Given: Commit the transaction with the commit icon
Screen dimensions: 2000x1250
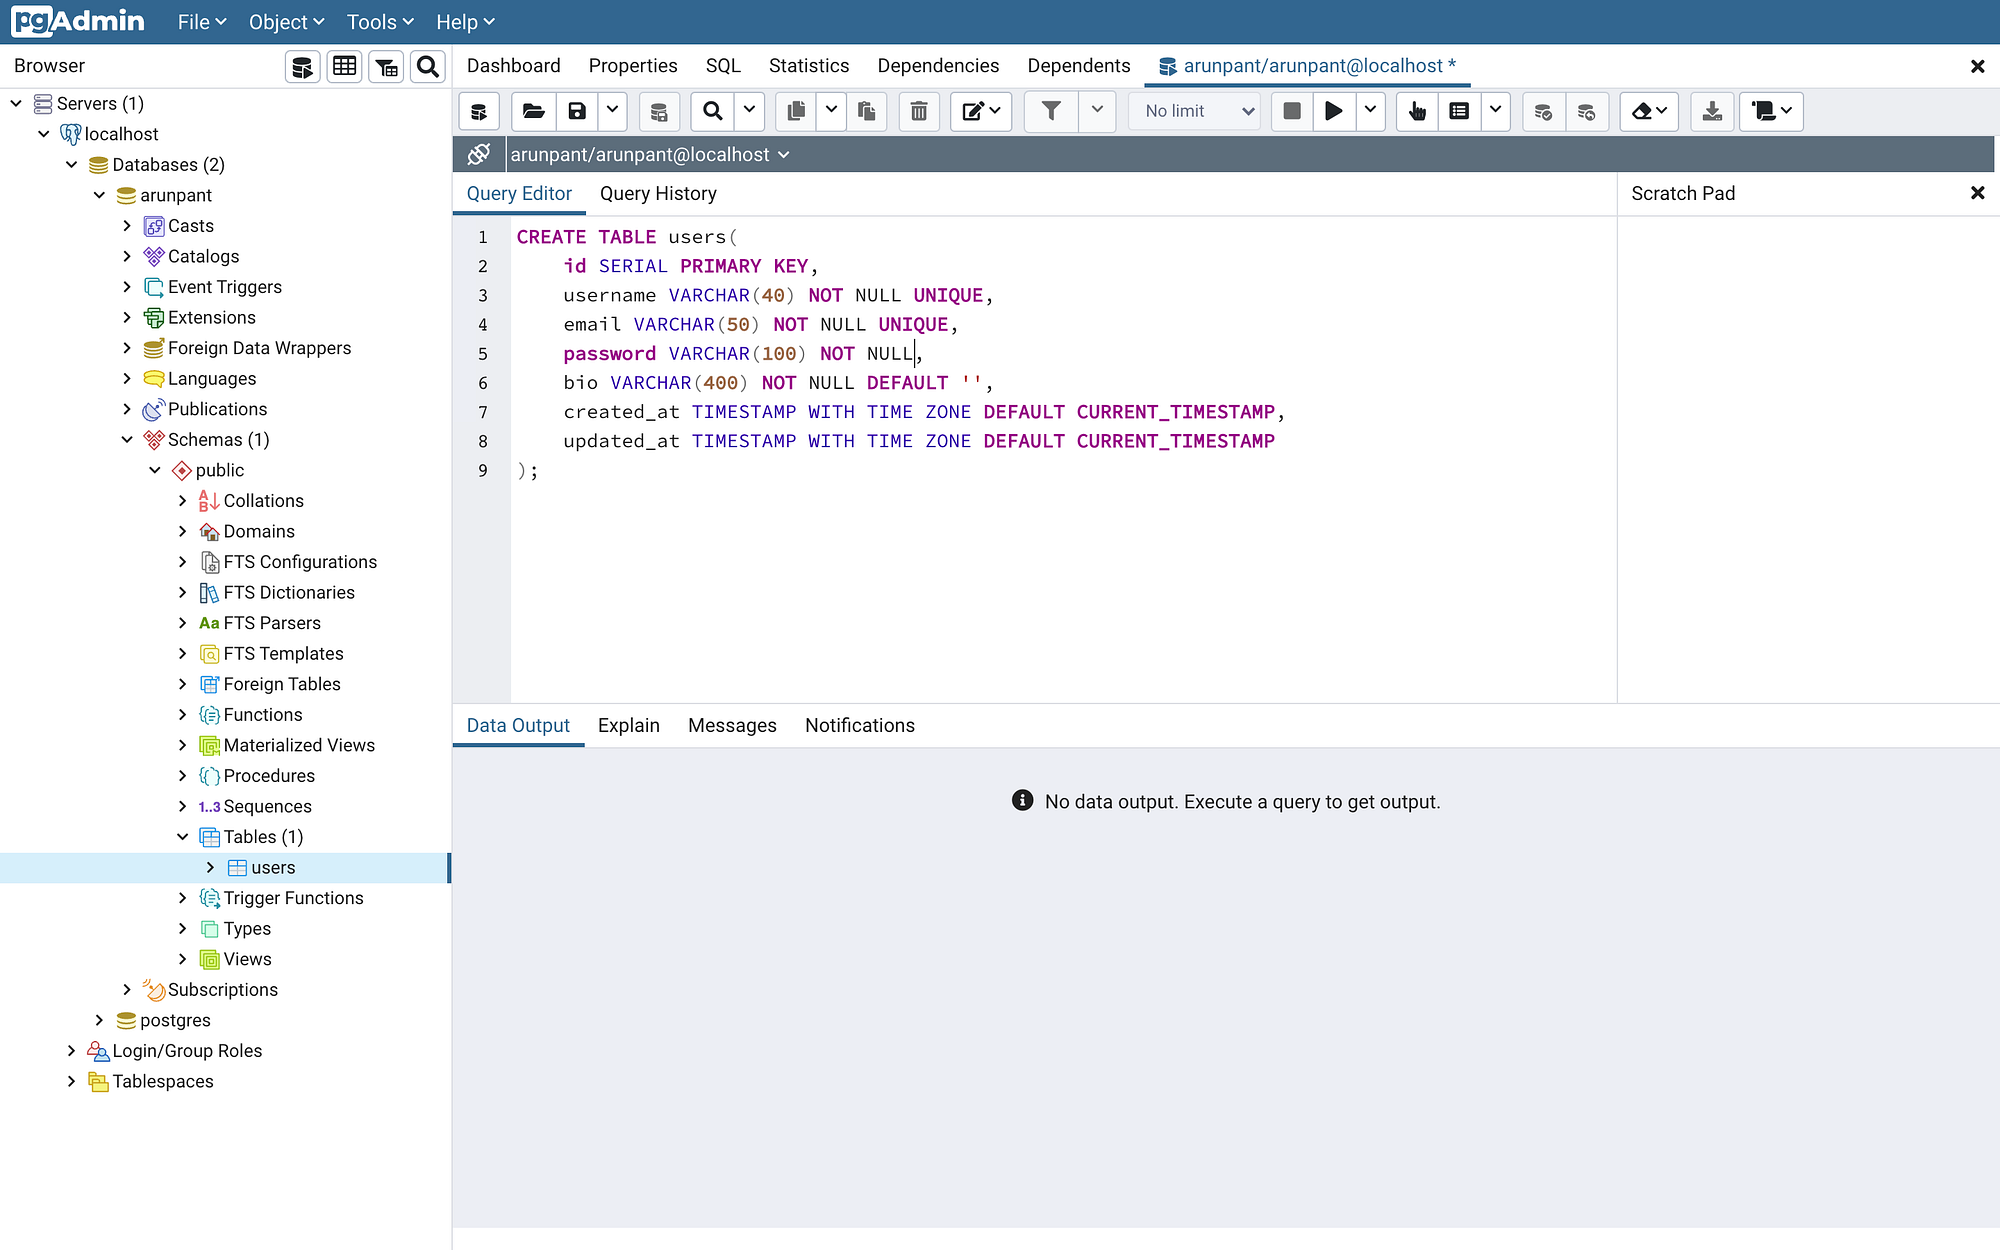Looking at the screenshot, I should [1543, 111].
